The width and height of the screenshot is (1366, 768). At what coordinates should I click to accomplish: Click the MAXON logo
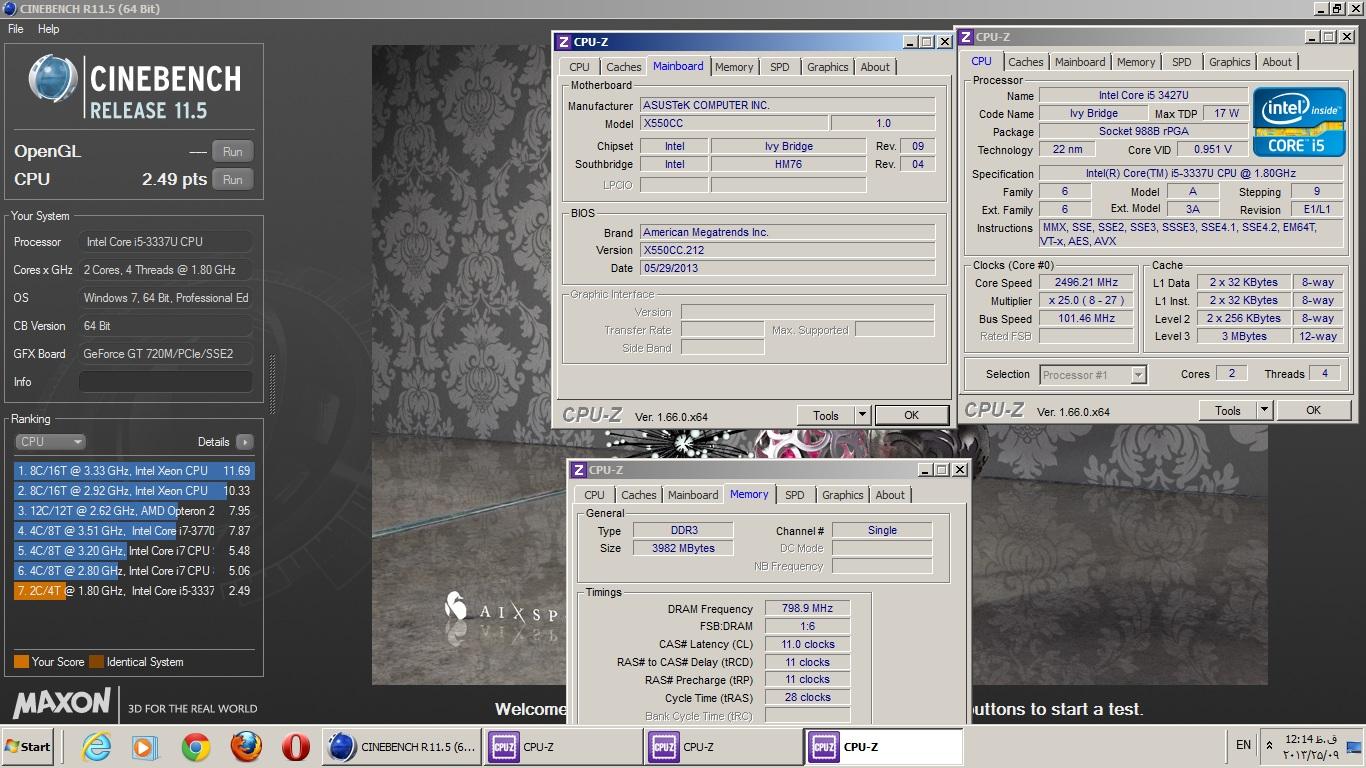pos(61,702)
